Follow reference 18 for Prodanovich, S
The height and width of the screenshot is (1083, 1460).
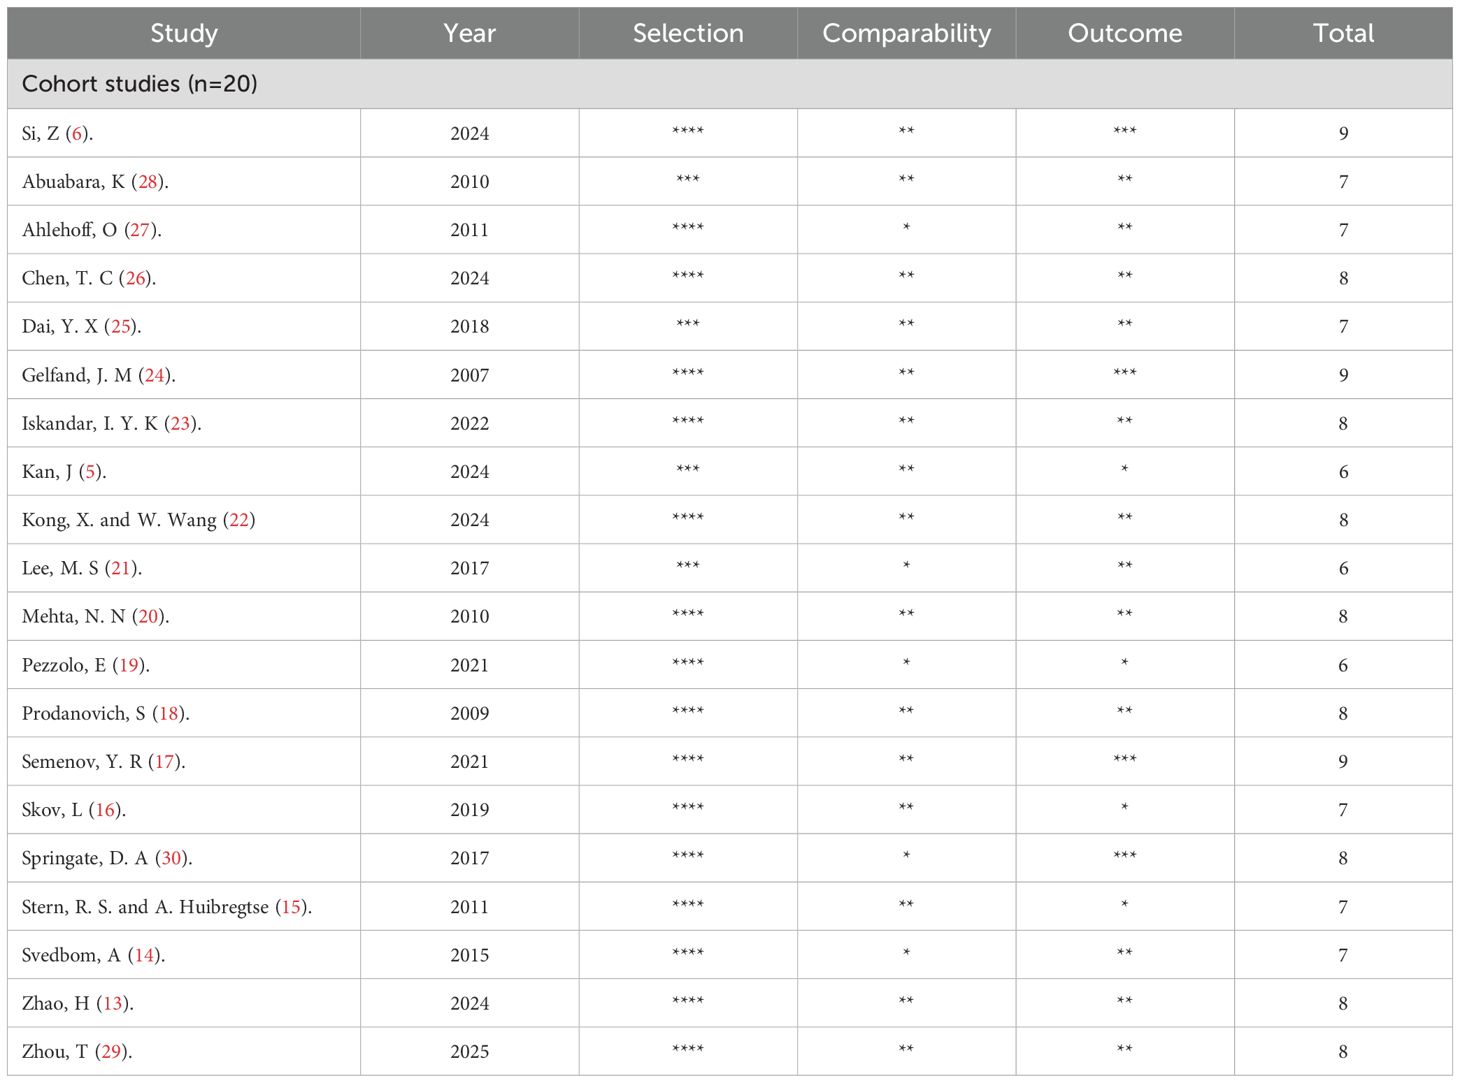[x=169, y=713]
